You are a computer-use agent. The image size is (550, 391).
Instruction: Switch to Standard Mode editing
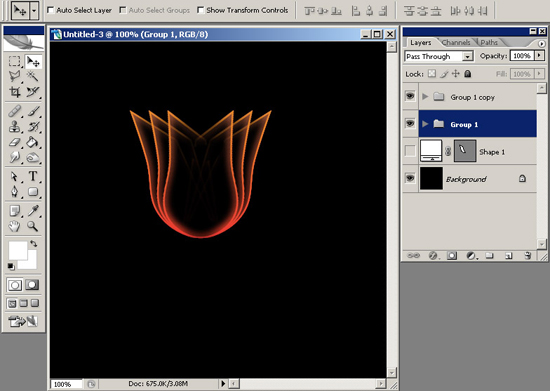point(15,285)
